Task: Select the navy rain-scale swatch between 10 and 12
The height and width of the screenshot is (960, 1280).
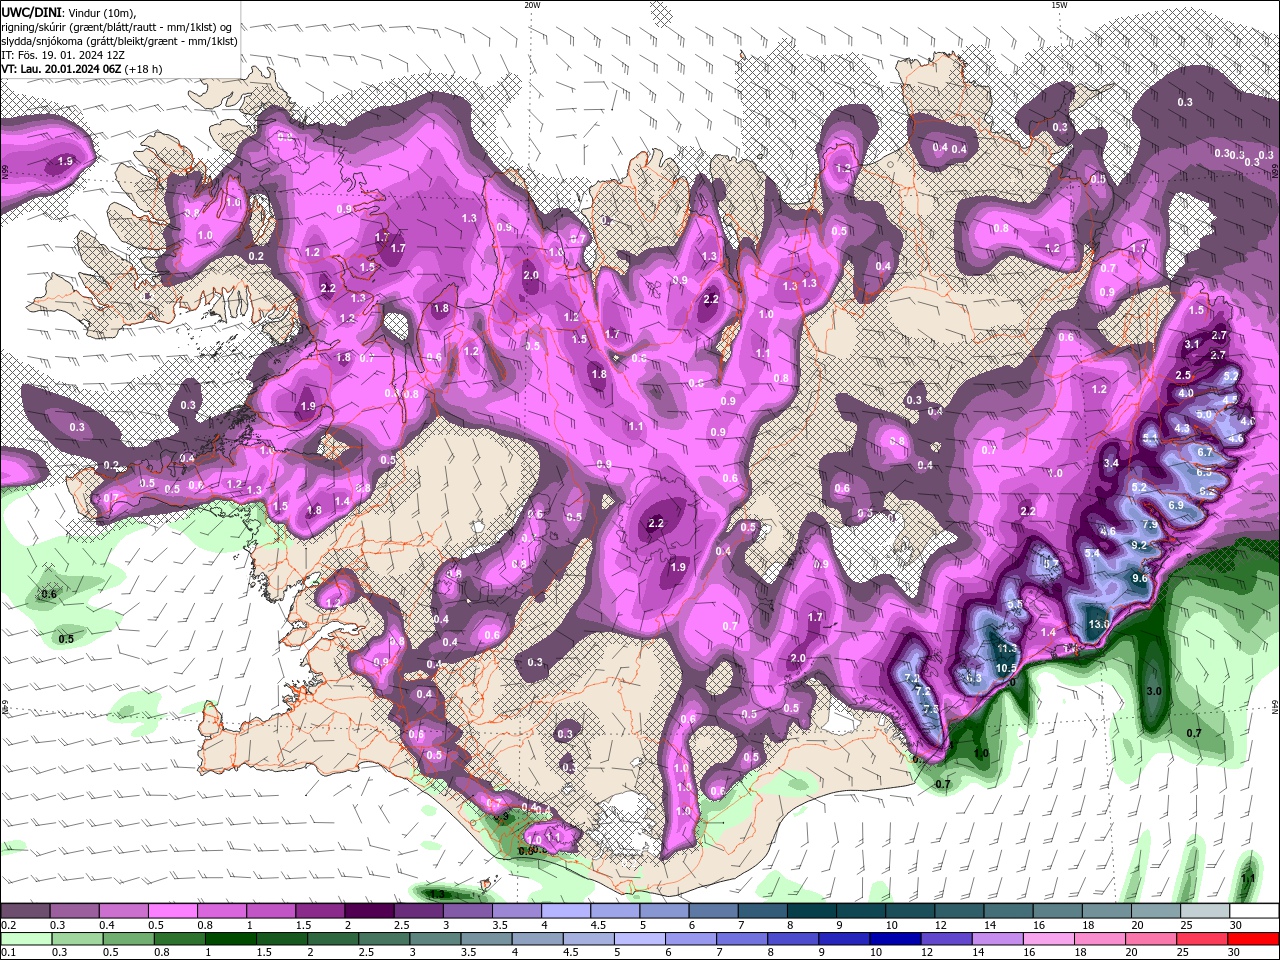Action: click(x=894, y=938)
